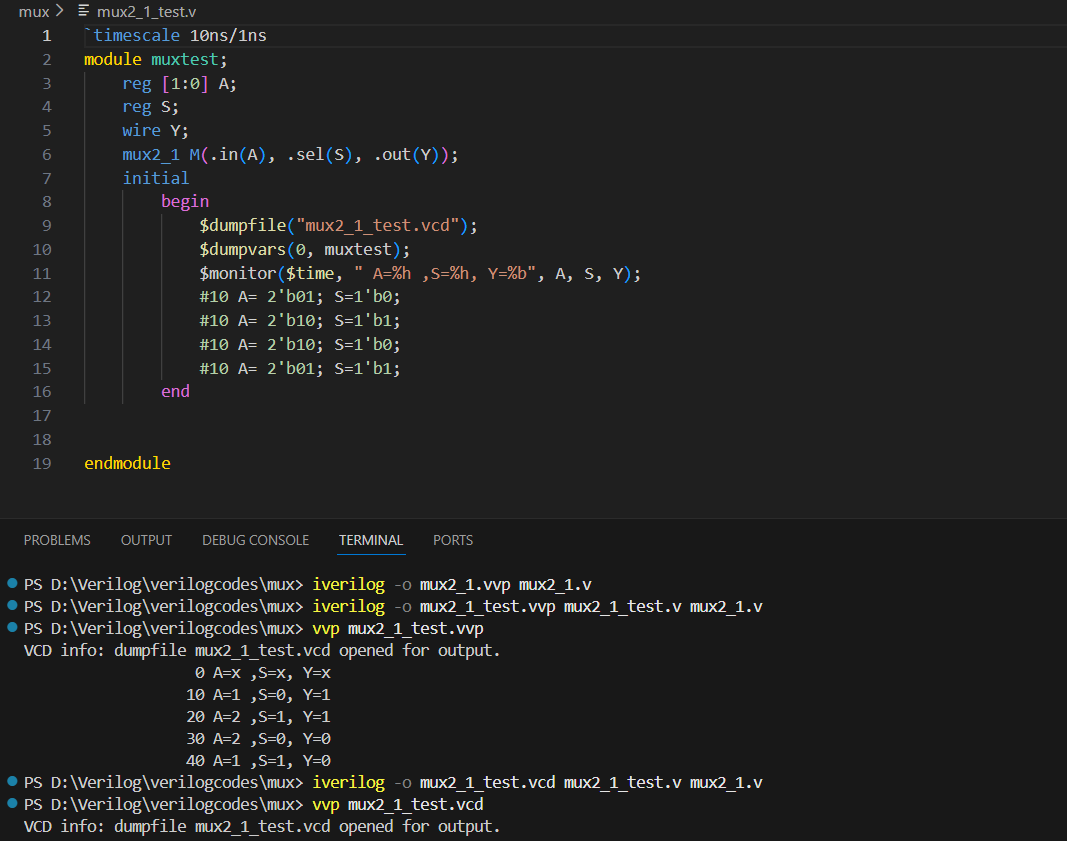
Task: Click line number 19 in gutter
Action: (42, 463)
